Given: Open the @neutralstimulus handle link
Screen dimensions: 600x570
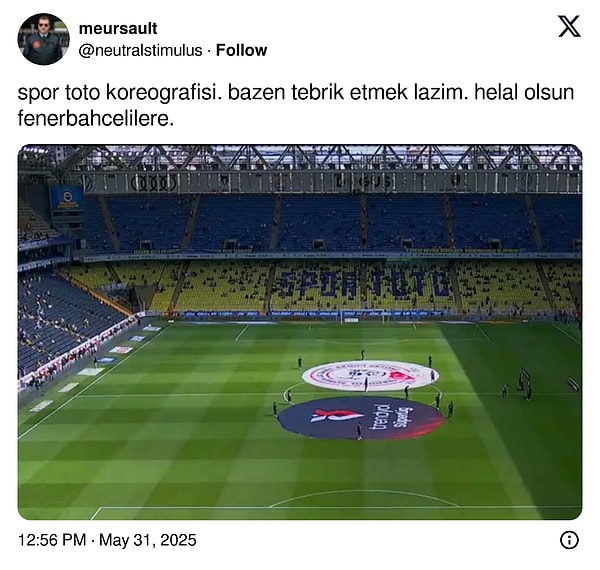Looking at the screenshot, I should pyautogui.click(x=140, y=50).
